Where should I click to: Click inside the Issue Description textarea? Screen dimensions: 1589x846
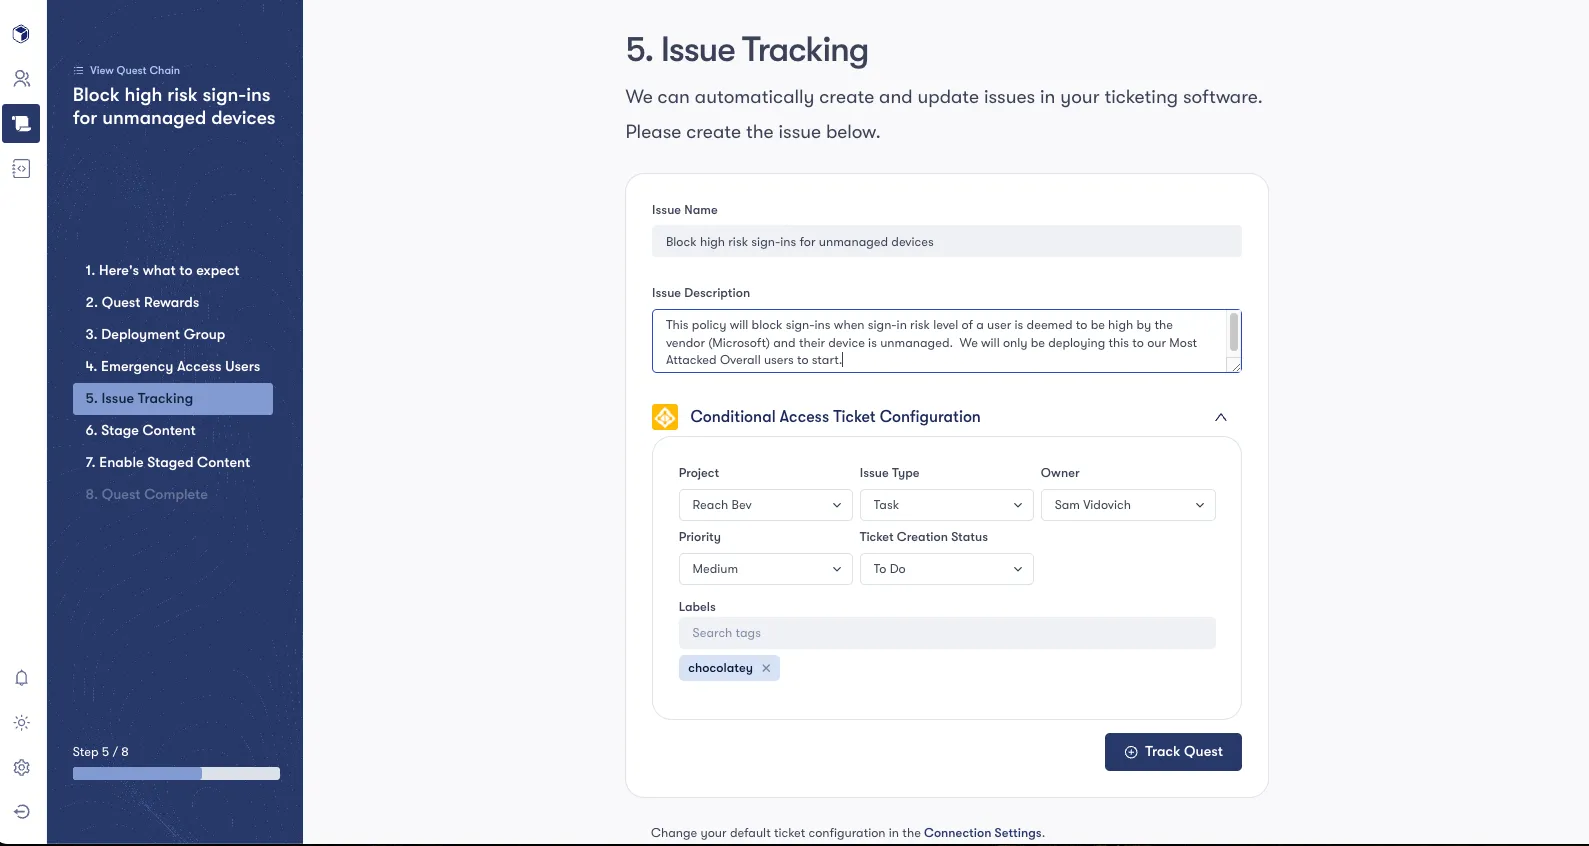(x=939, y=341)
